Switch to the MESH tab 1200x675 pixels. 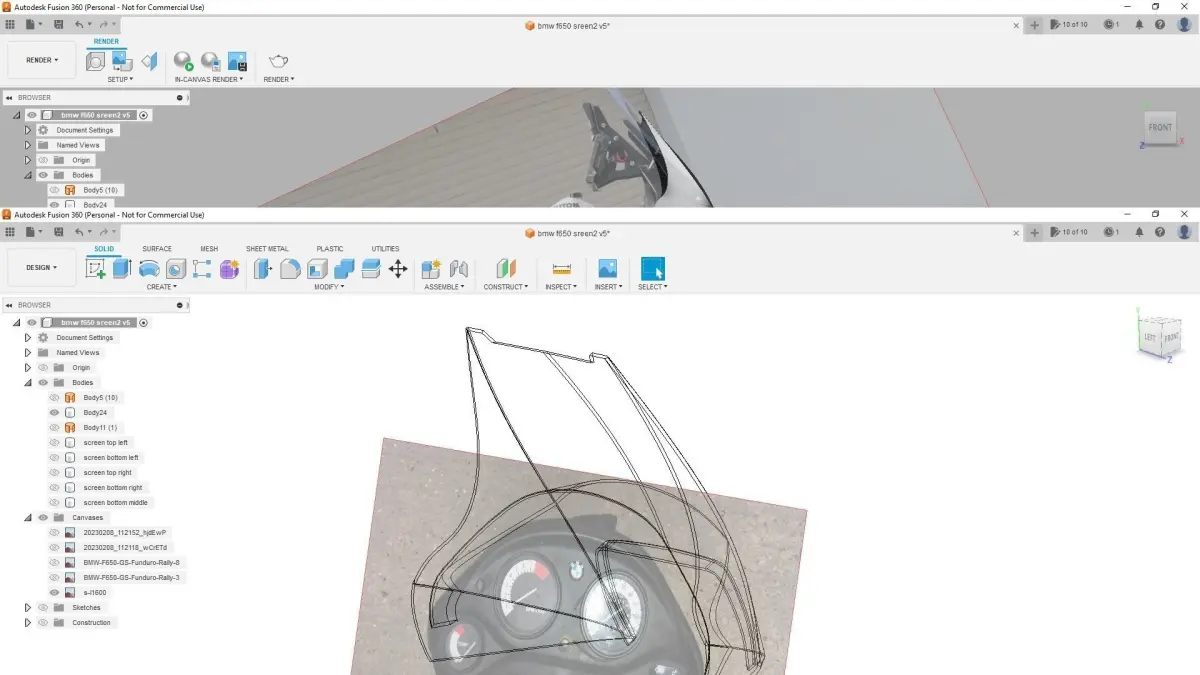(209, 249)
